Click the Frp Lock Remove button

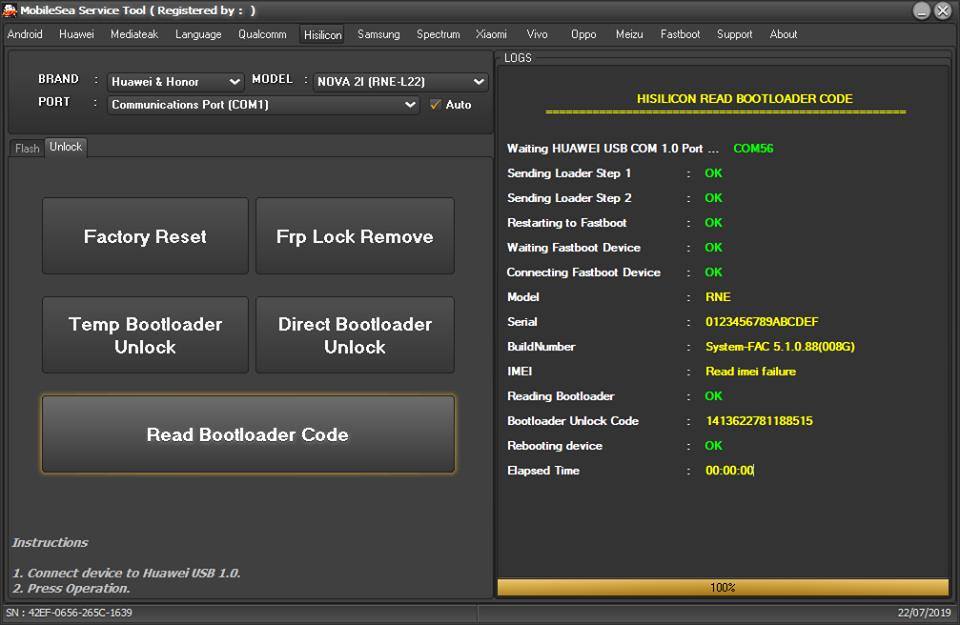point(355,236)
